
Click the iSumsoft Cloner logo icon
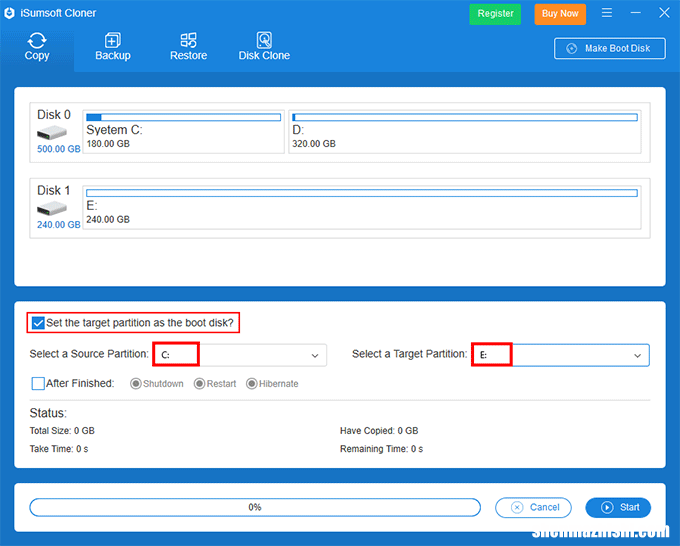[10, 13]
